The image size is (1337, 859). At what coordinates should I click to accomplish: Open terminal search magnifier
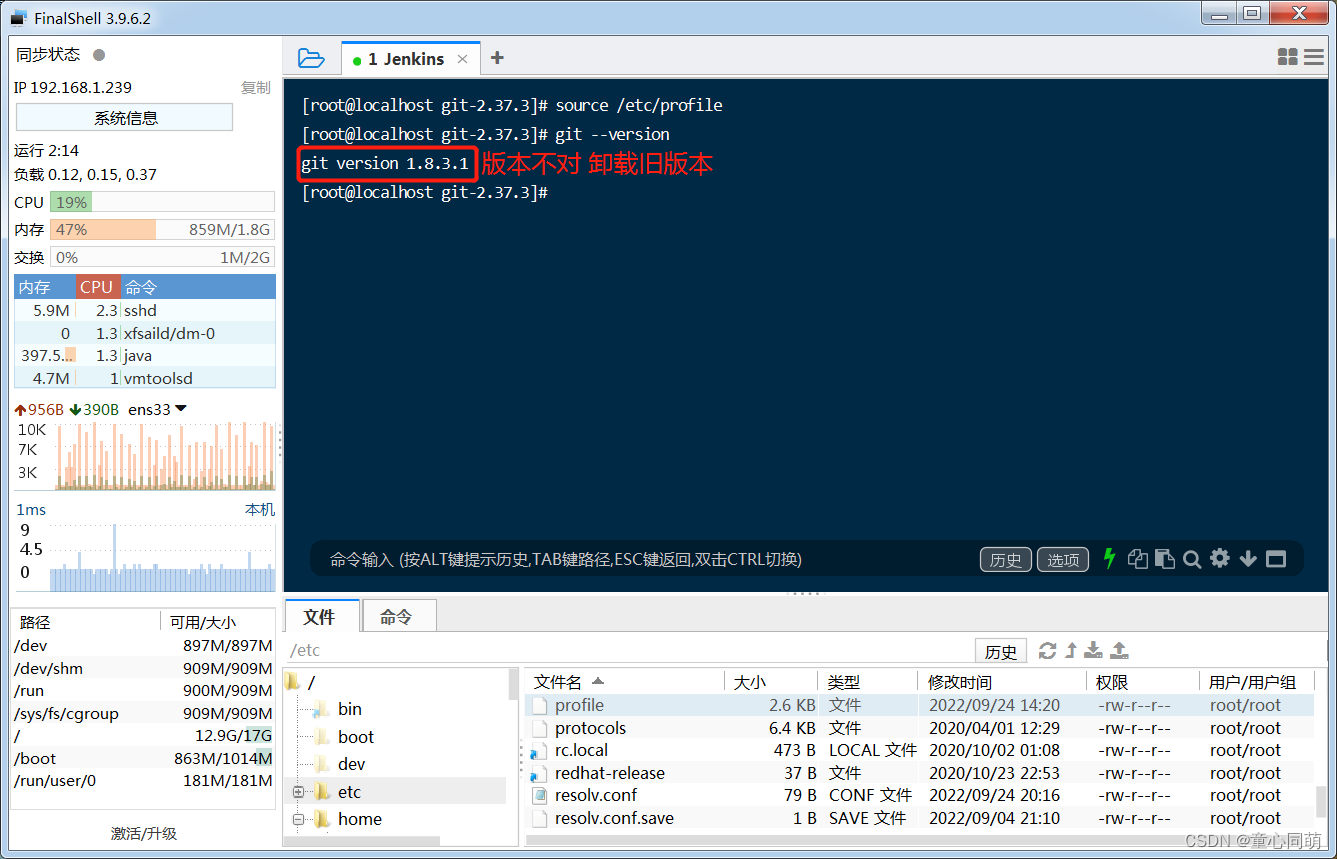[1191, 559]
